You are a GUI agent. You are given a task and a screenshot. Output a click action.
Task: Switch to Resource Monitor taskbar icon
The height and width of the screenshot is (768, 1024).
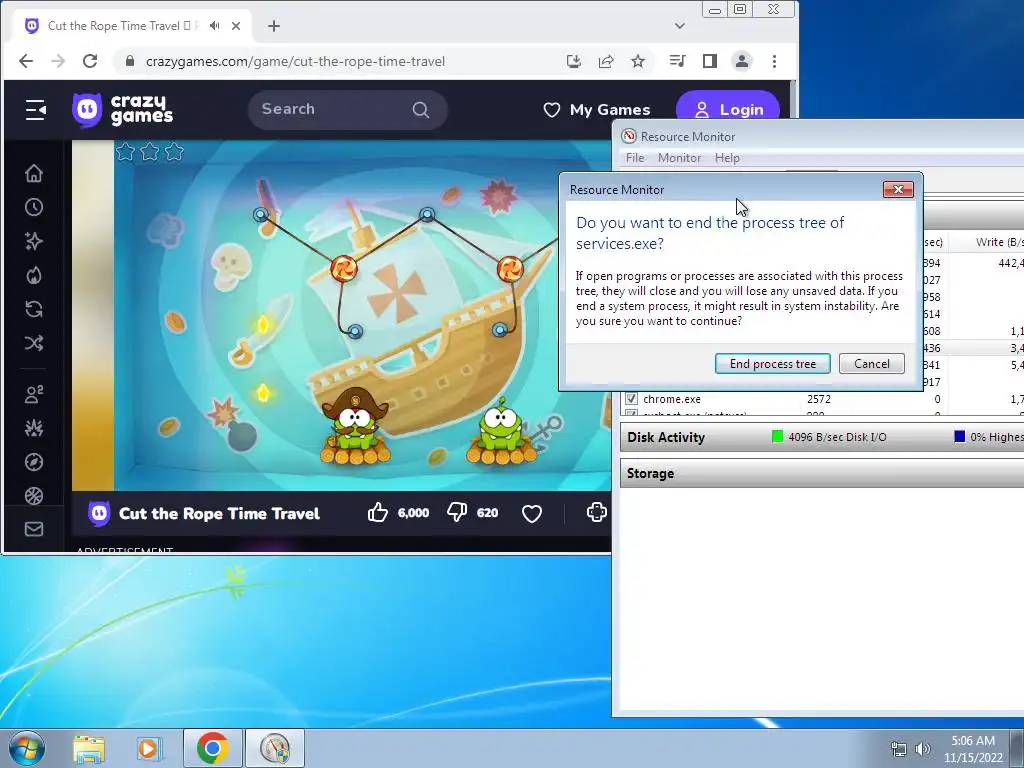(275, 748)
